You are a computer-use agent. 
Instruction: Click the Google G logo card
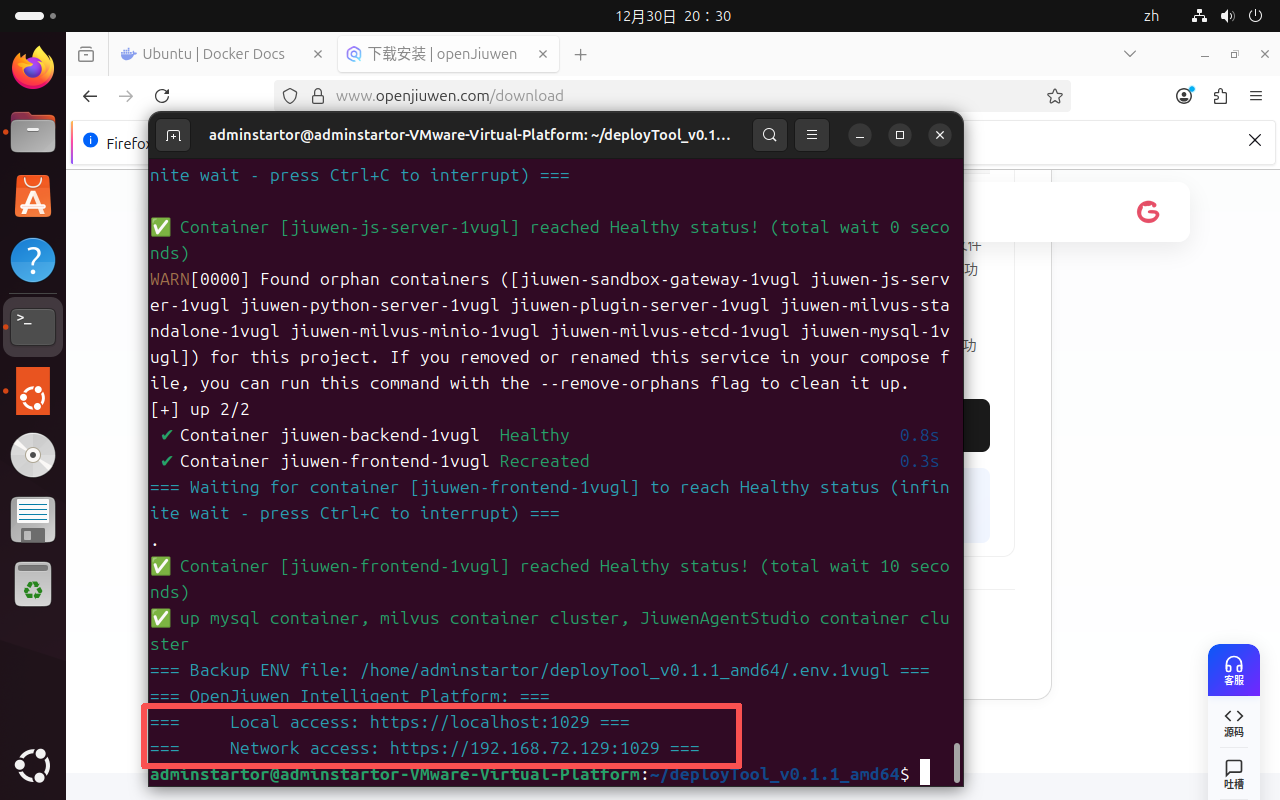[x=1147, y=212]
